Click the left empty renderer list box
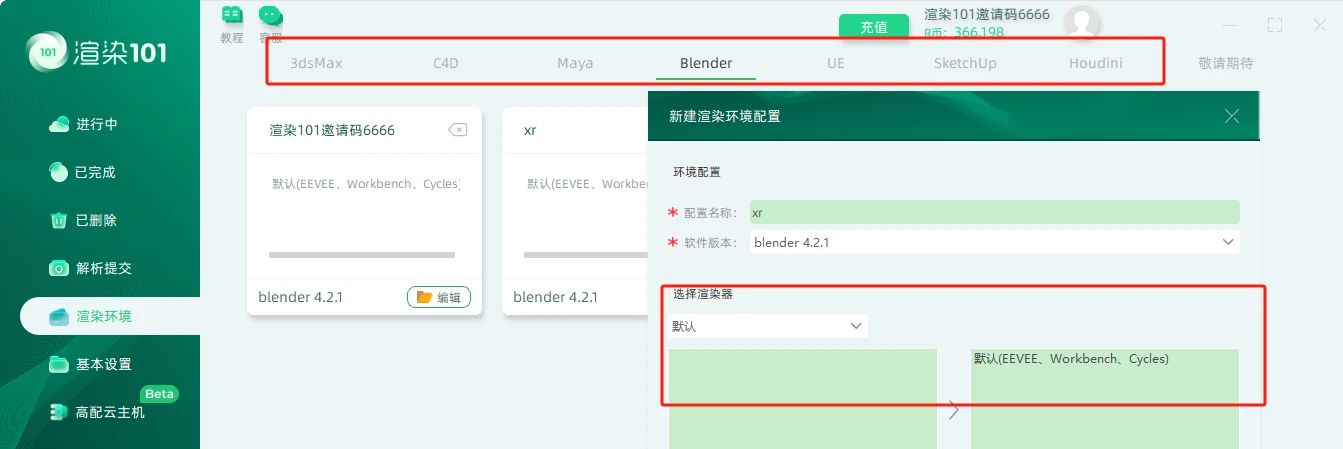 tap(803, 398)
